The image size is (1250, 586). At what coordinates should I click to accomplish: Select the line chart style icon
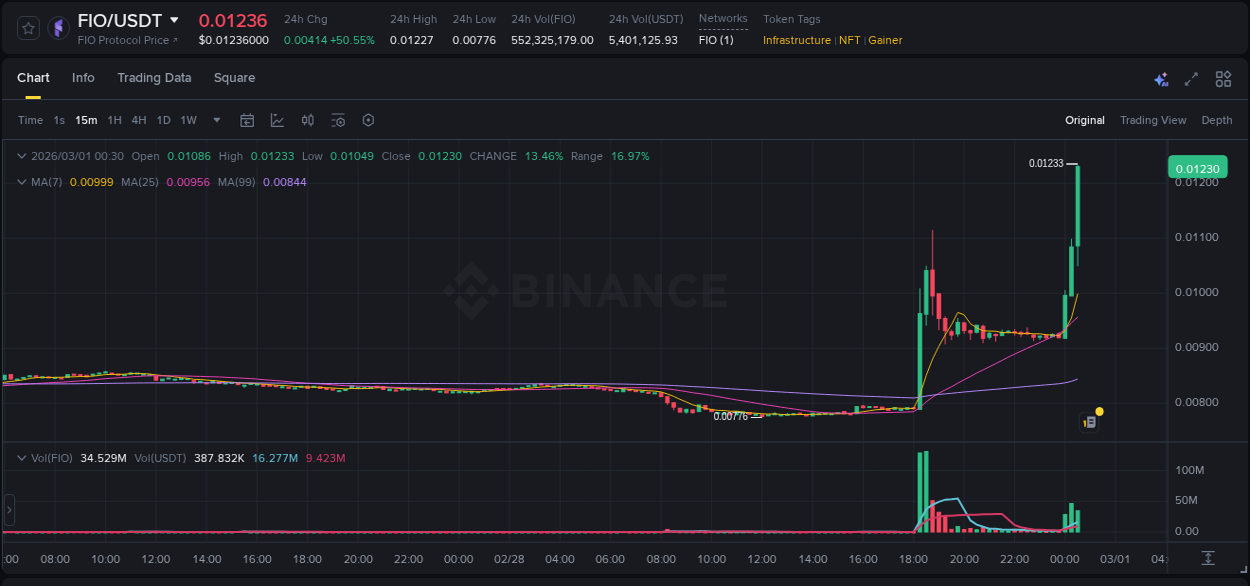pyautogui.click(x=276, y=120)
